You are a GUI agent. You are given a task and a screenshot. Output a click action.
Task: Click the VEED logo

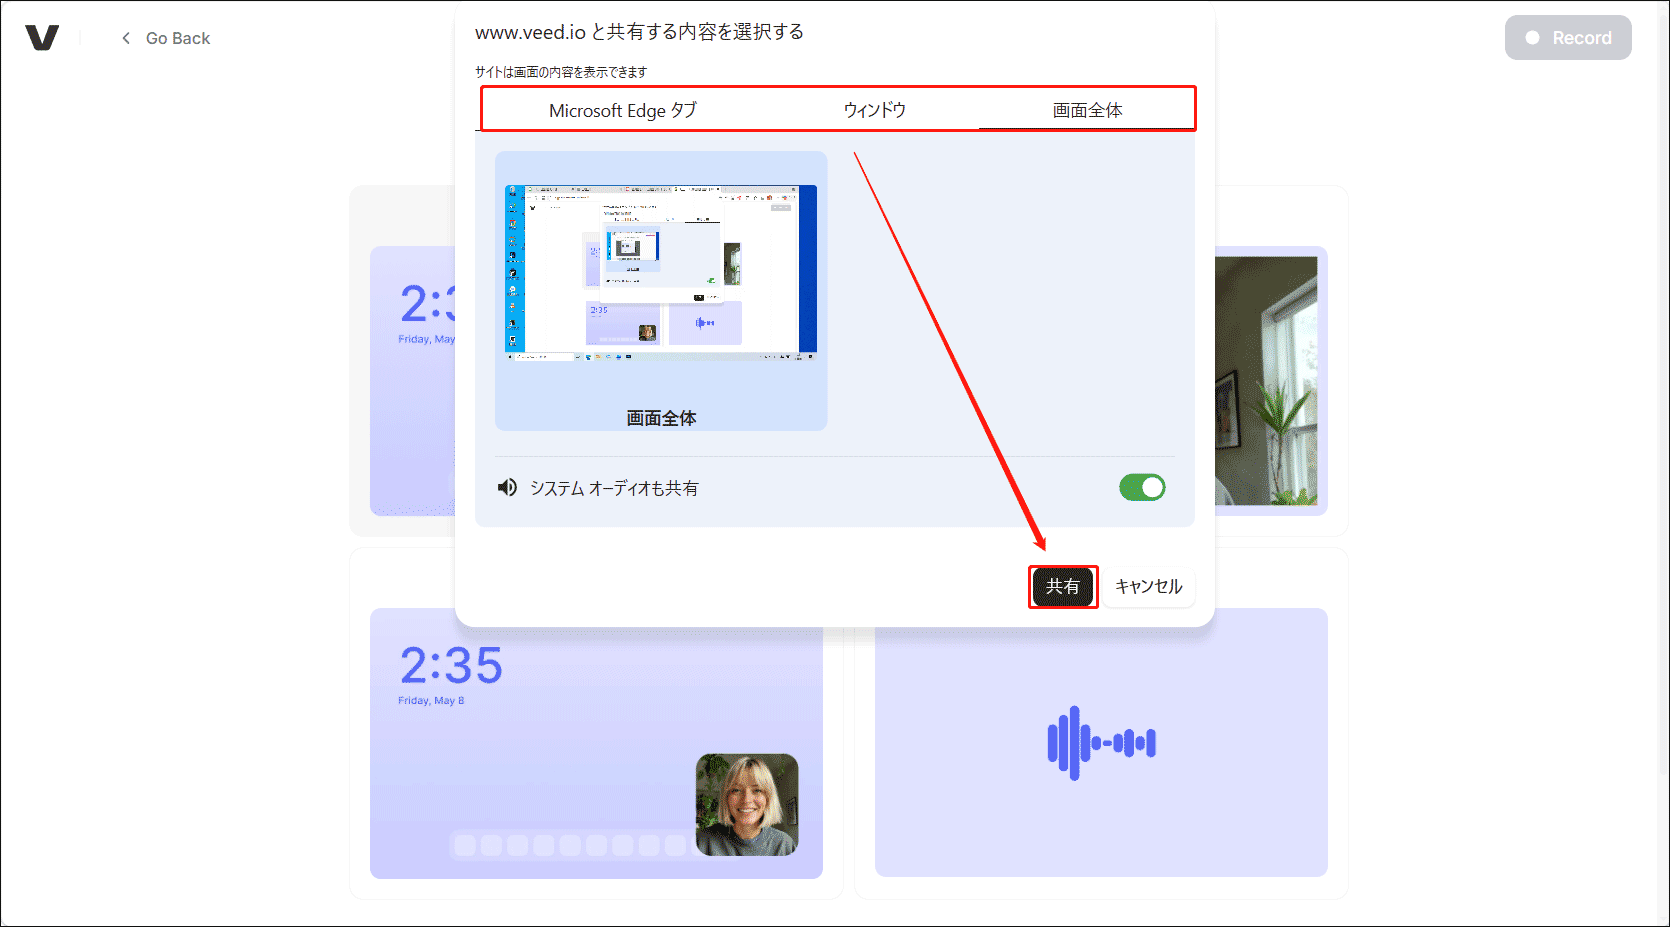click(43, 37)
